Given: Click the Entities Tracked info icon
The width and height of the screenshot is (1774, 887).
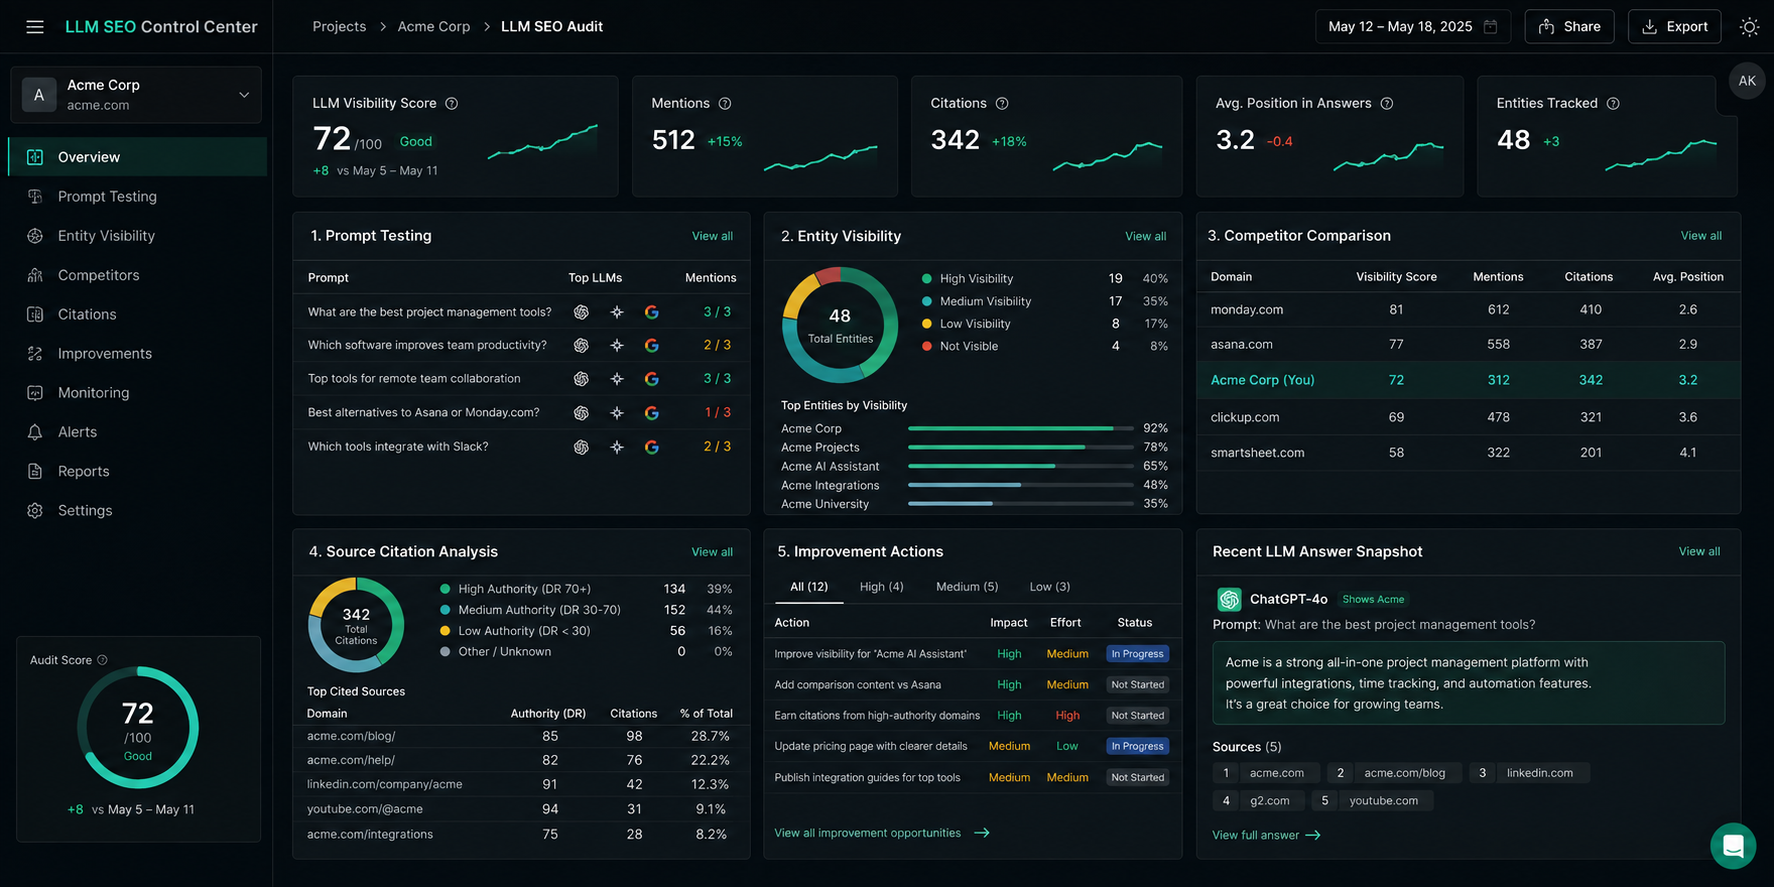Looking at the screenshot, I should point(1613,103).
